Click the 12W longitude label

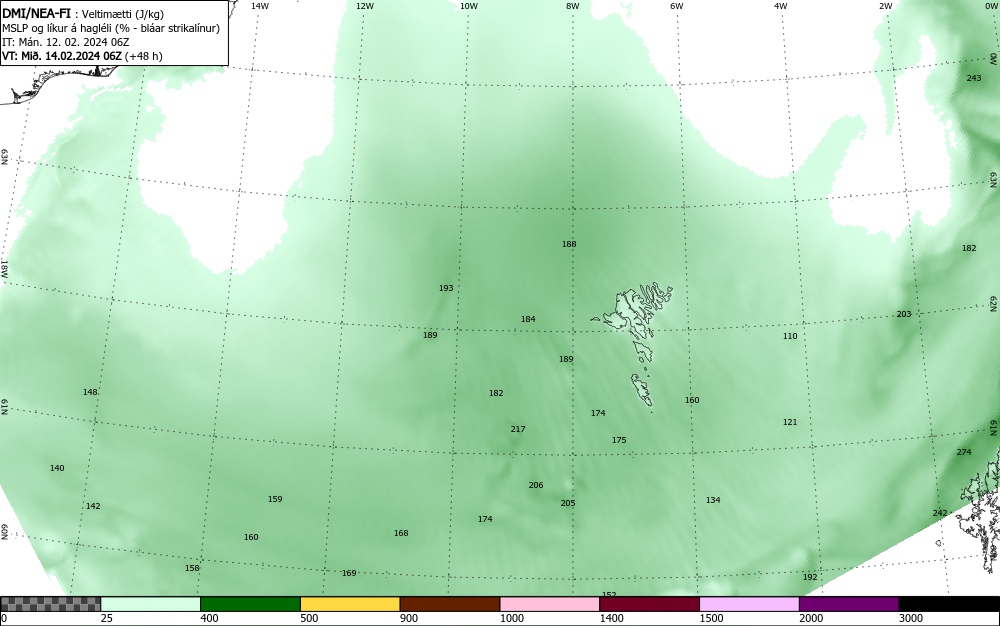[x=364, y=6]
